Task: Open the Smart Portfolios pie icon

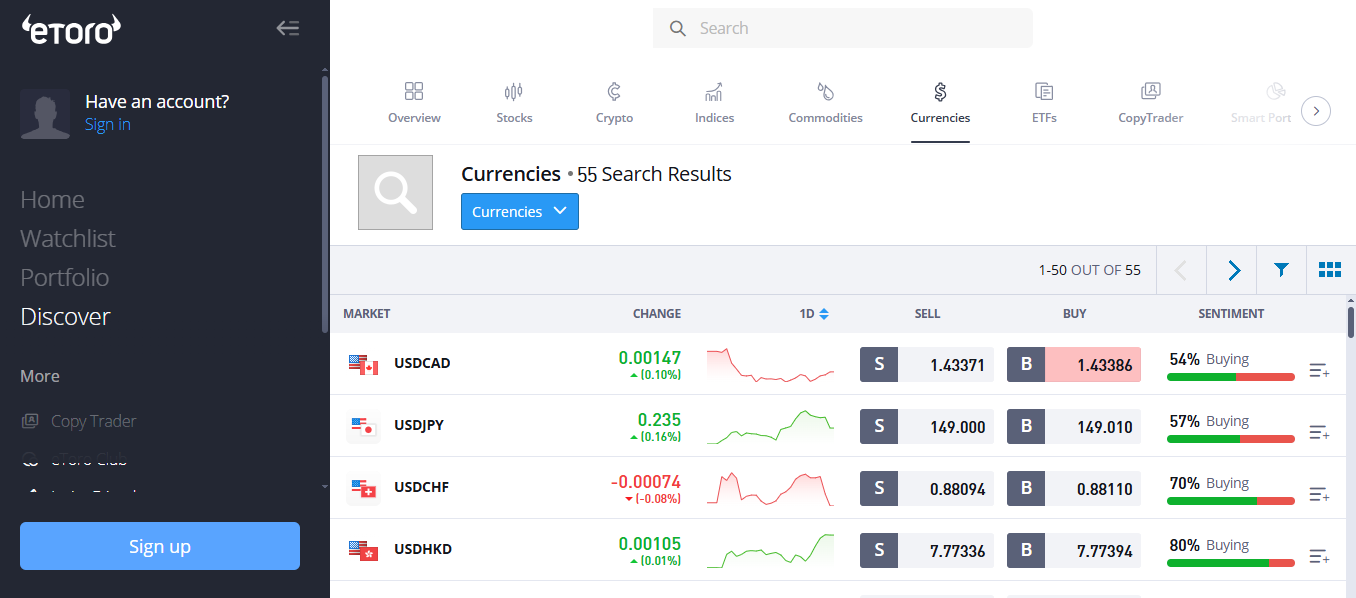Action: click(x=1275, y=92)
